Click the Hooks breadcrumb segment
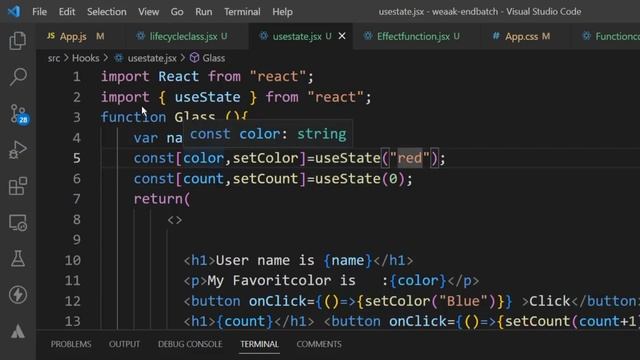 (85, 58)
